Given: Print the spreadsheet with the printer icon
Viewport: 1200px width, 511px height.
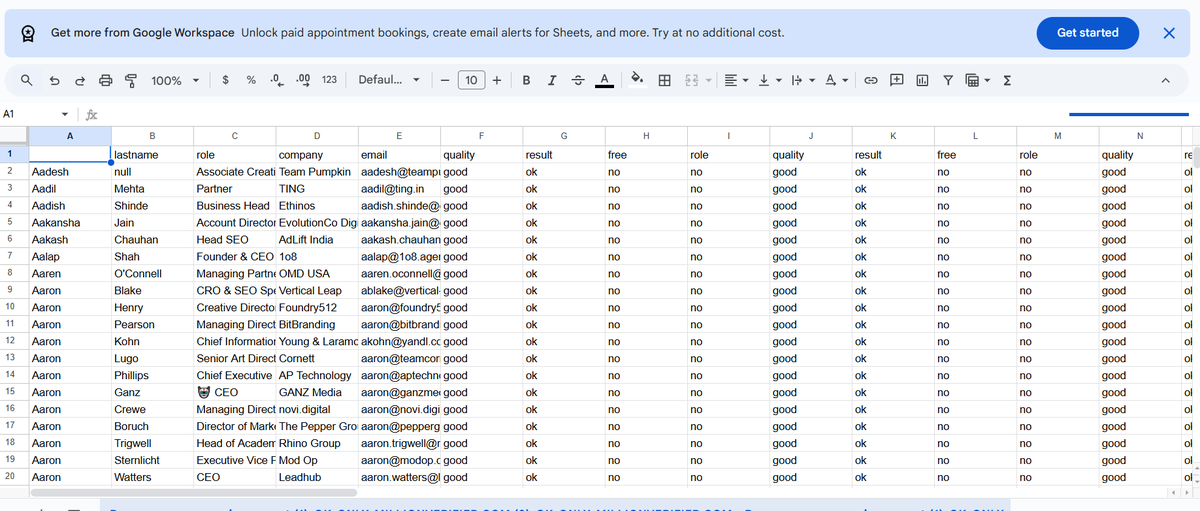Looking at the screenshot, I should tap(104, 80).
